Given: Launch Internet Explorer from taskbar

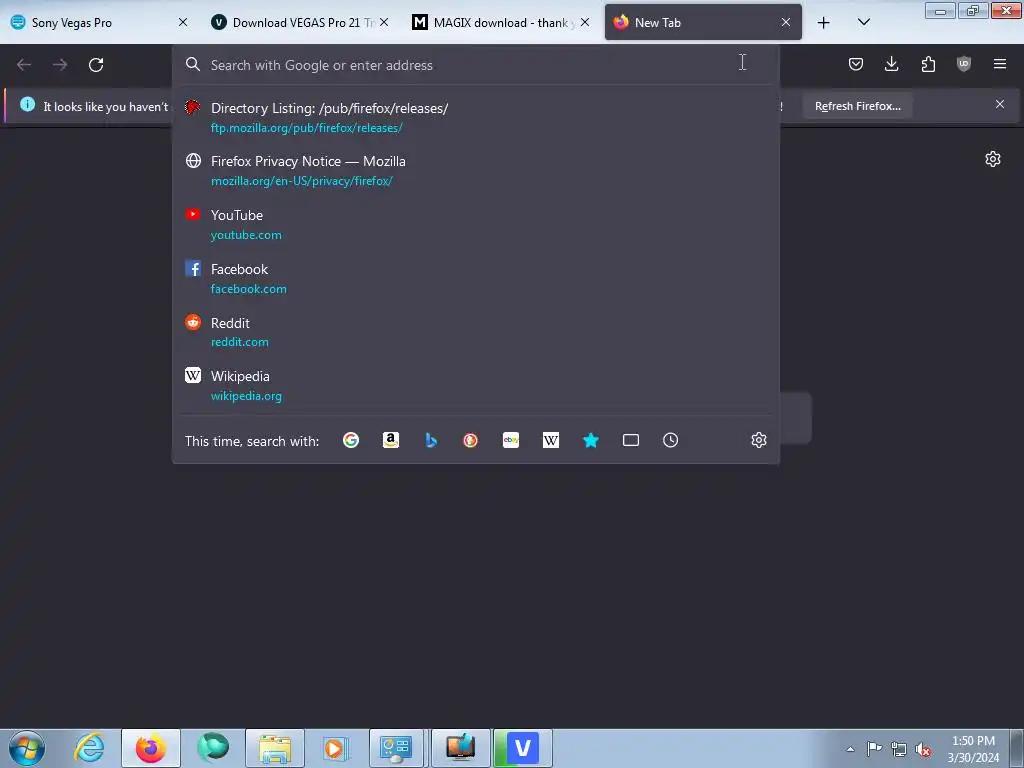Looking at the screenshot, I should tap(89, 748).
